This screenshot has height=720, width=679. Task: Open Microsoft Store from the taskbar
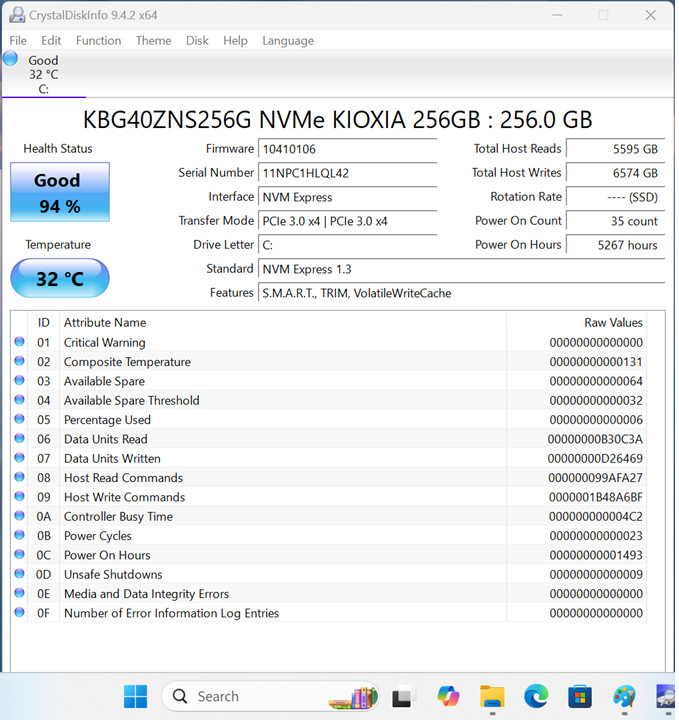[580, 696]
